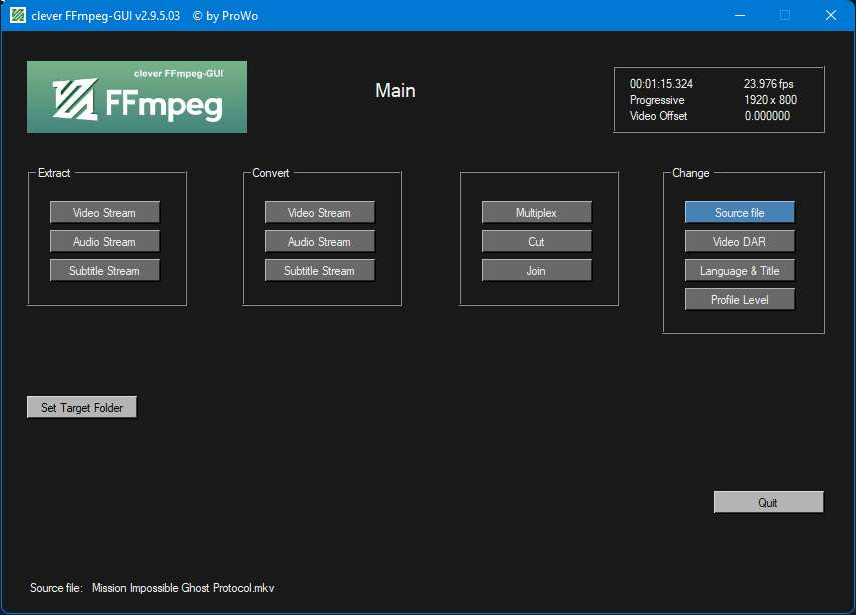Screen dimensions: 856x615
Task: Click the Progressive label
Action: (x=657, y=100)
